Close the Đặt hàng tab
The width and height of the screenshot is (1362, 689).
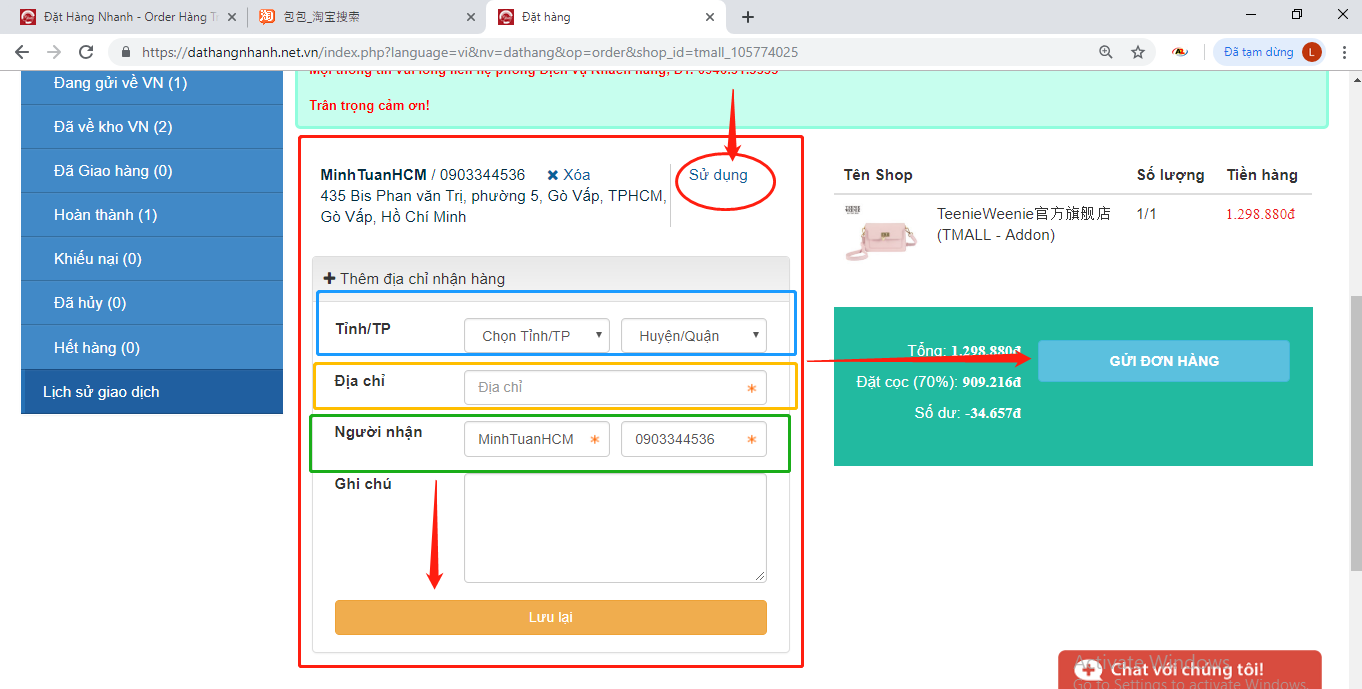click(710, 17)
